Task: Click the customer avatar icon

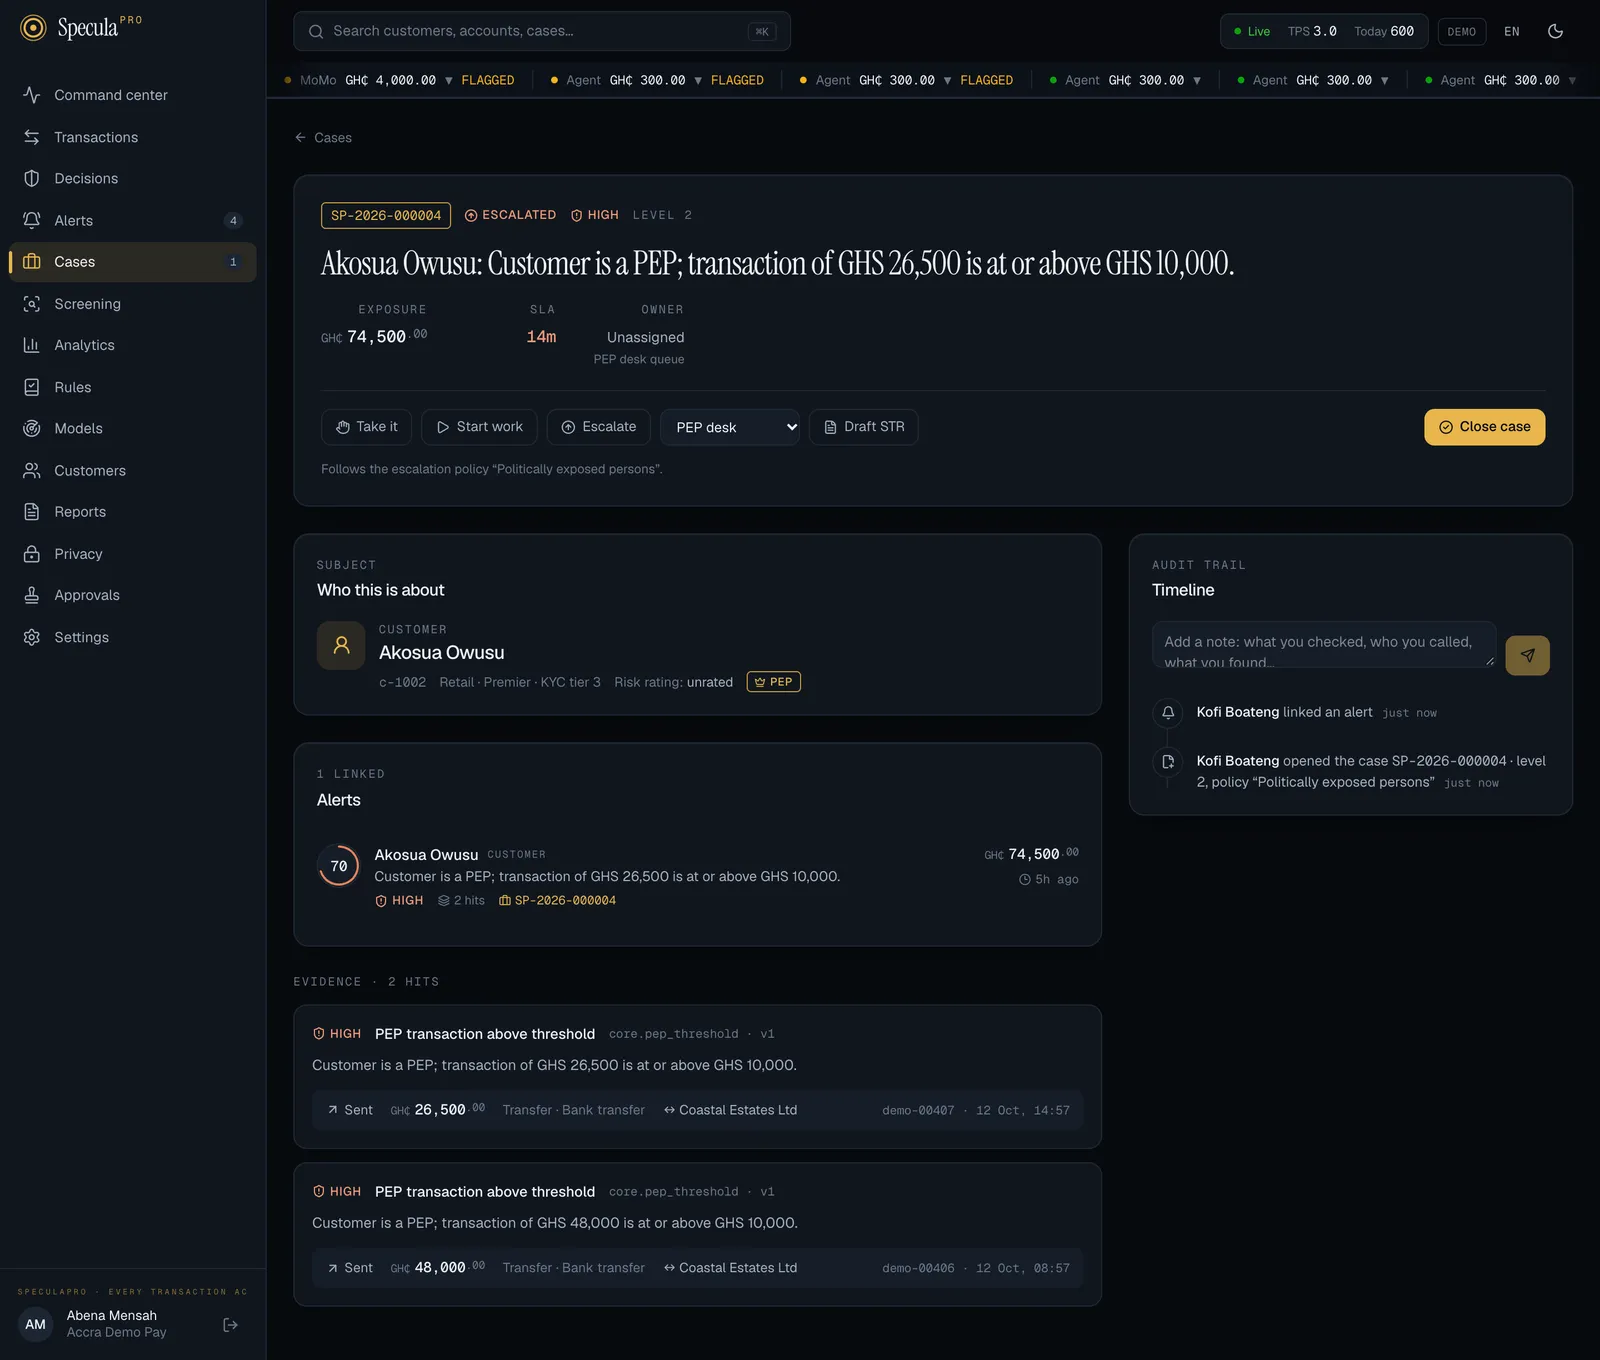Action: (341, 646)
